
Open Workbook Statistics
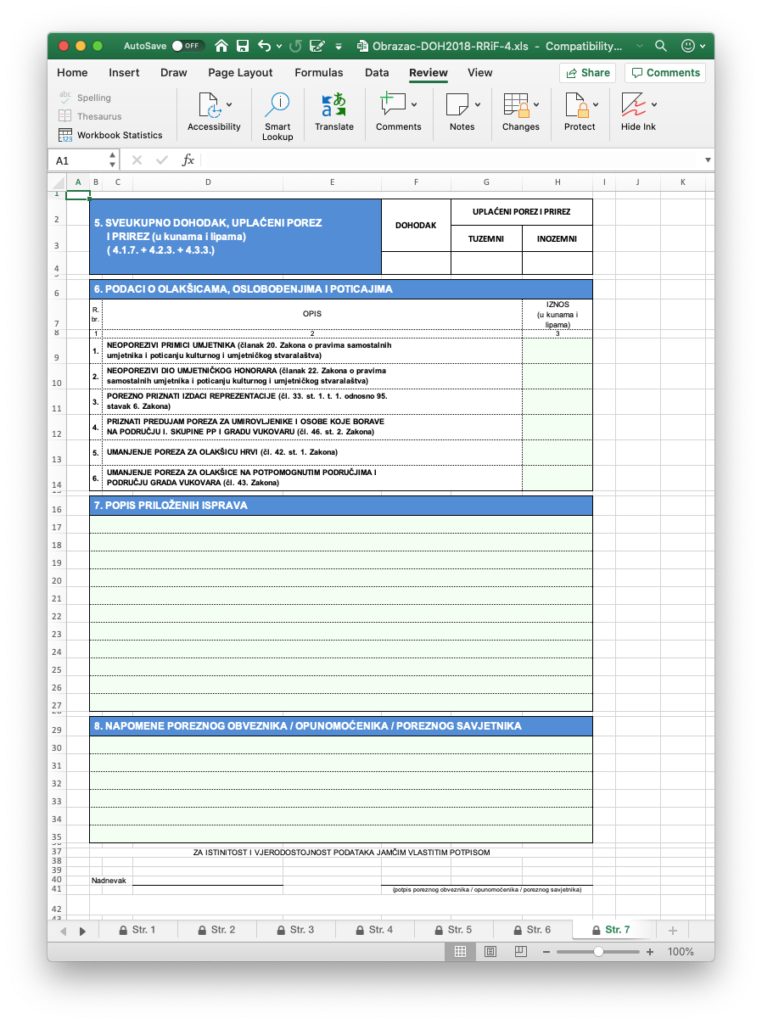(110, 134)
